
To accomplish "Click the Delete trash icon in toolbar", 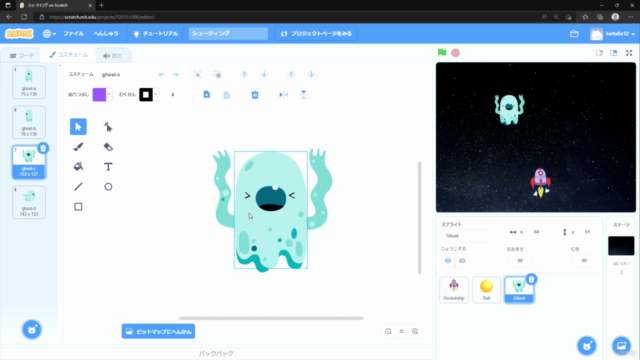I will tap(255, 95).
